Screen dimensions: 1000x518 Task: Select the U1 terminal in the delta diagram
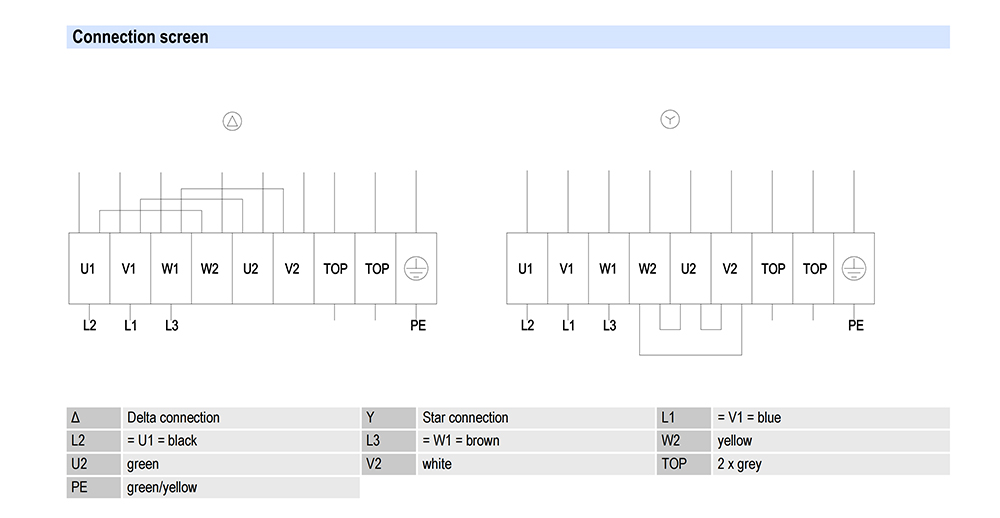coord(88,269)
